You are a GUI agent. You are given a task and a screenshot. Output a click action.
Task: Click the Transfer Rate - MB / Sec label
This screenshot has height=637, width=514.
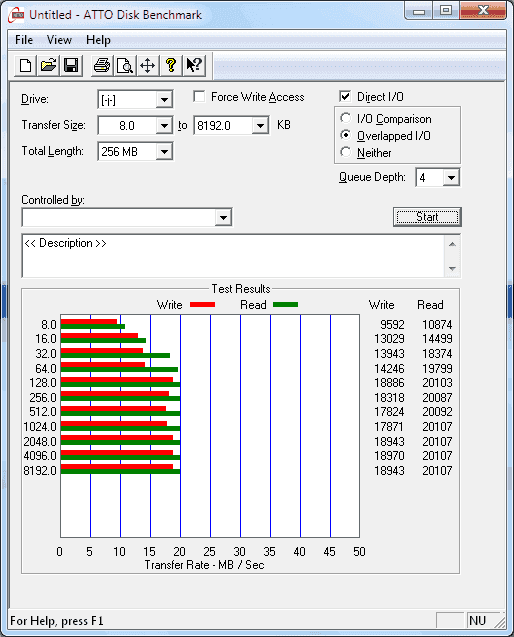tap(204, 565)
